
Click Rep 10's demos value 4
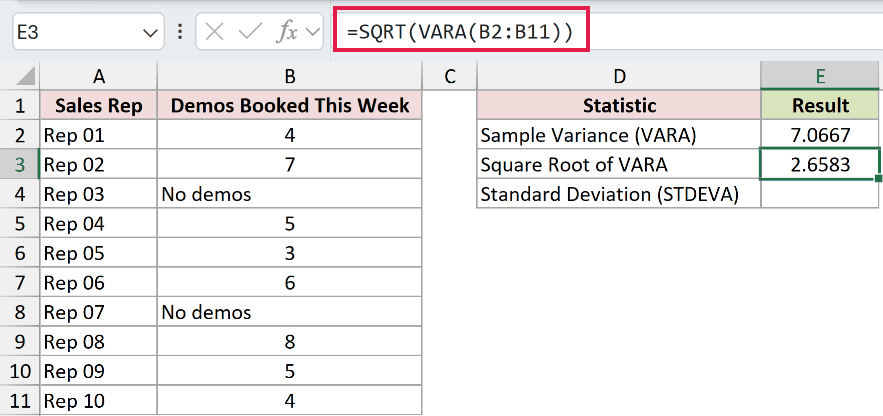[290, 401]
